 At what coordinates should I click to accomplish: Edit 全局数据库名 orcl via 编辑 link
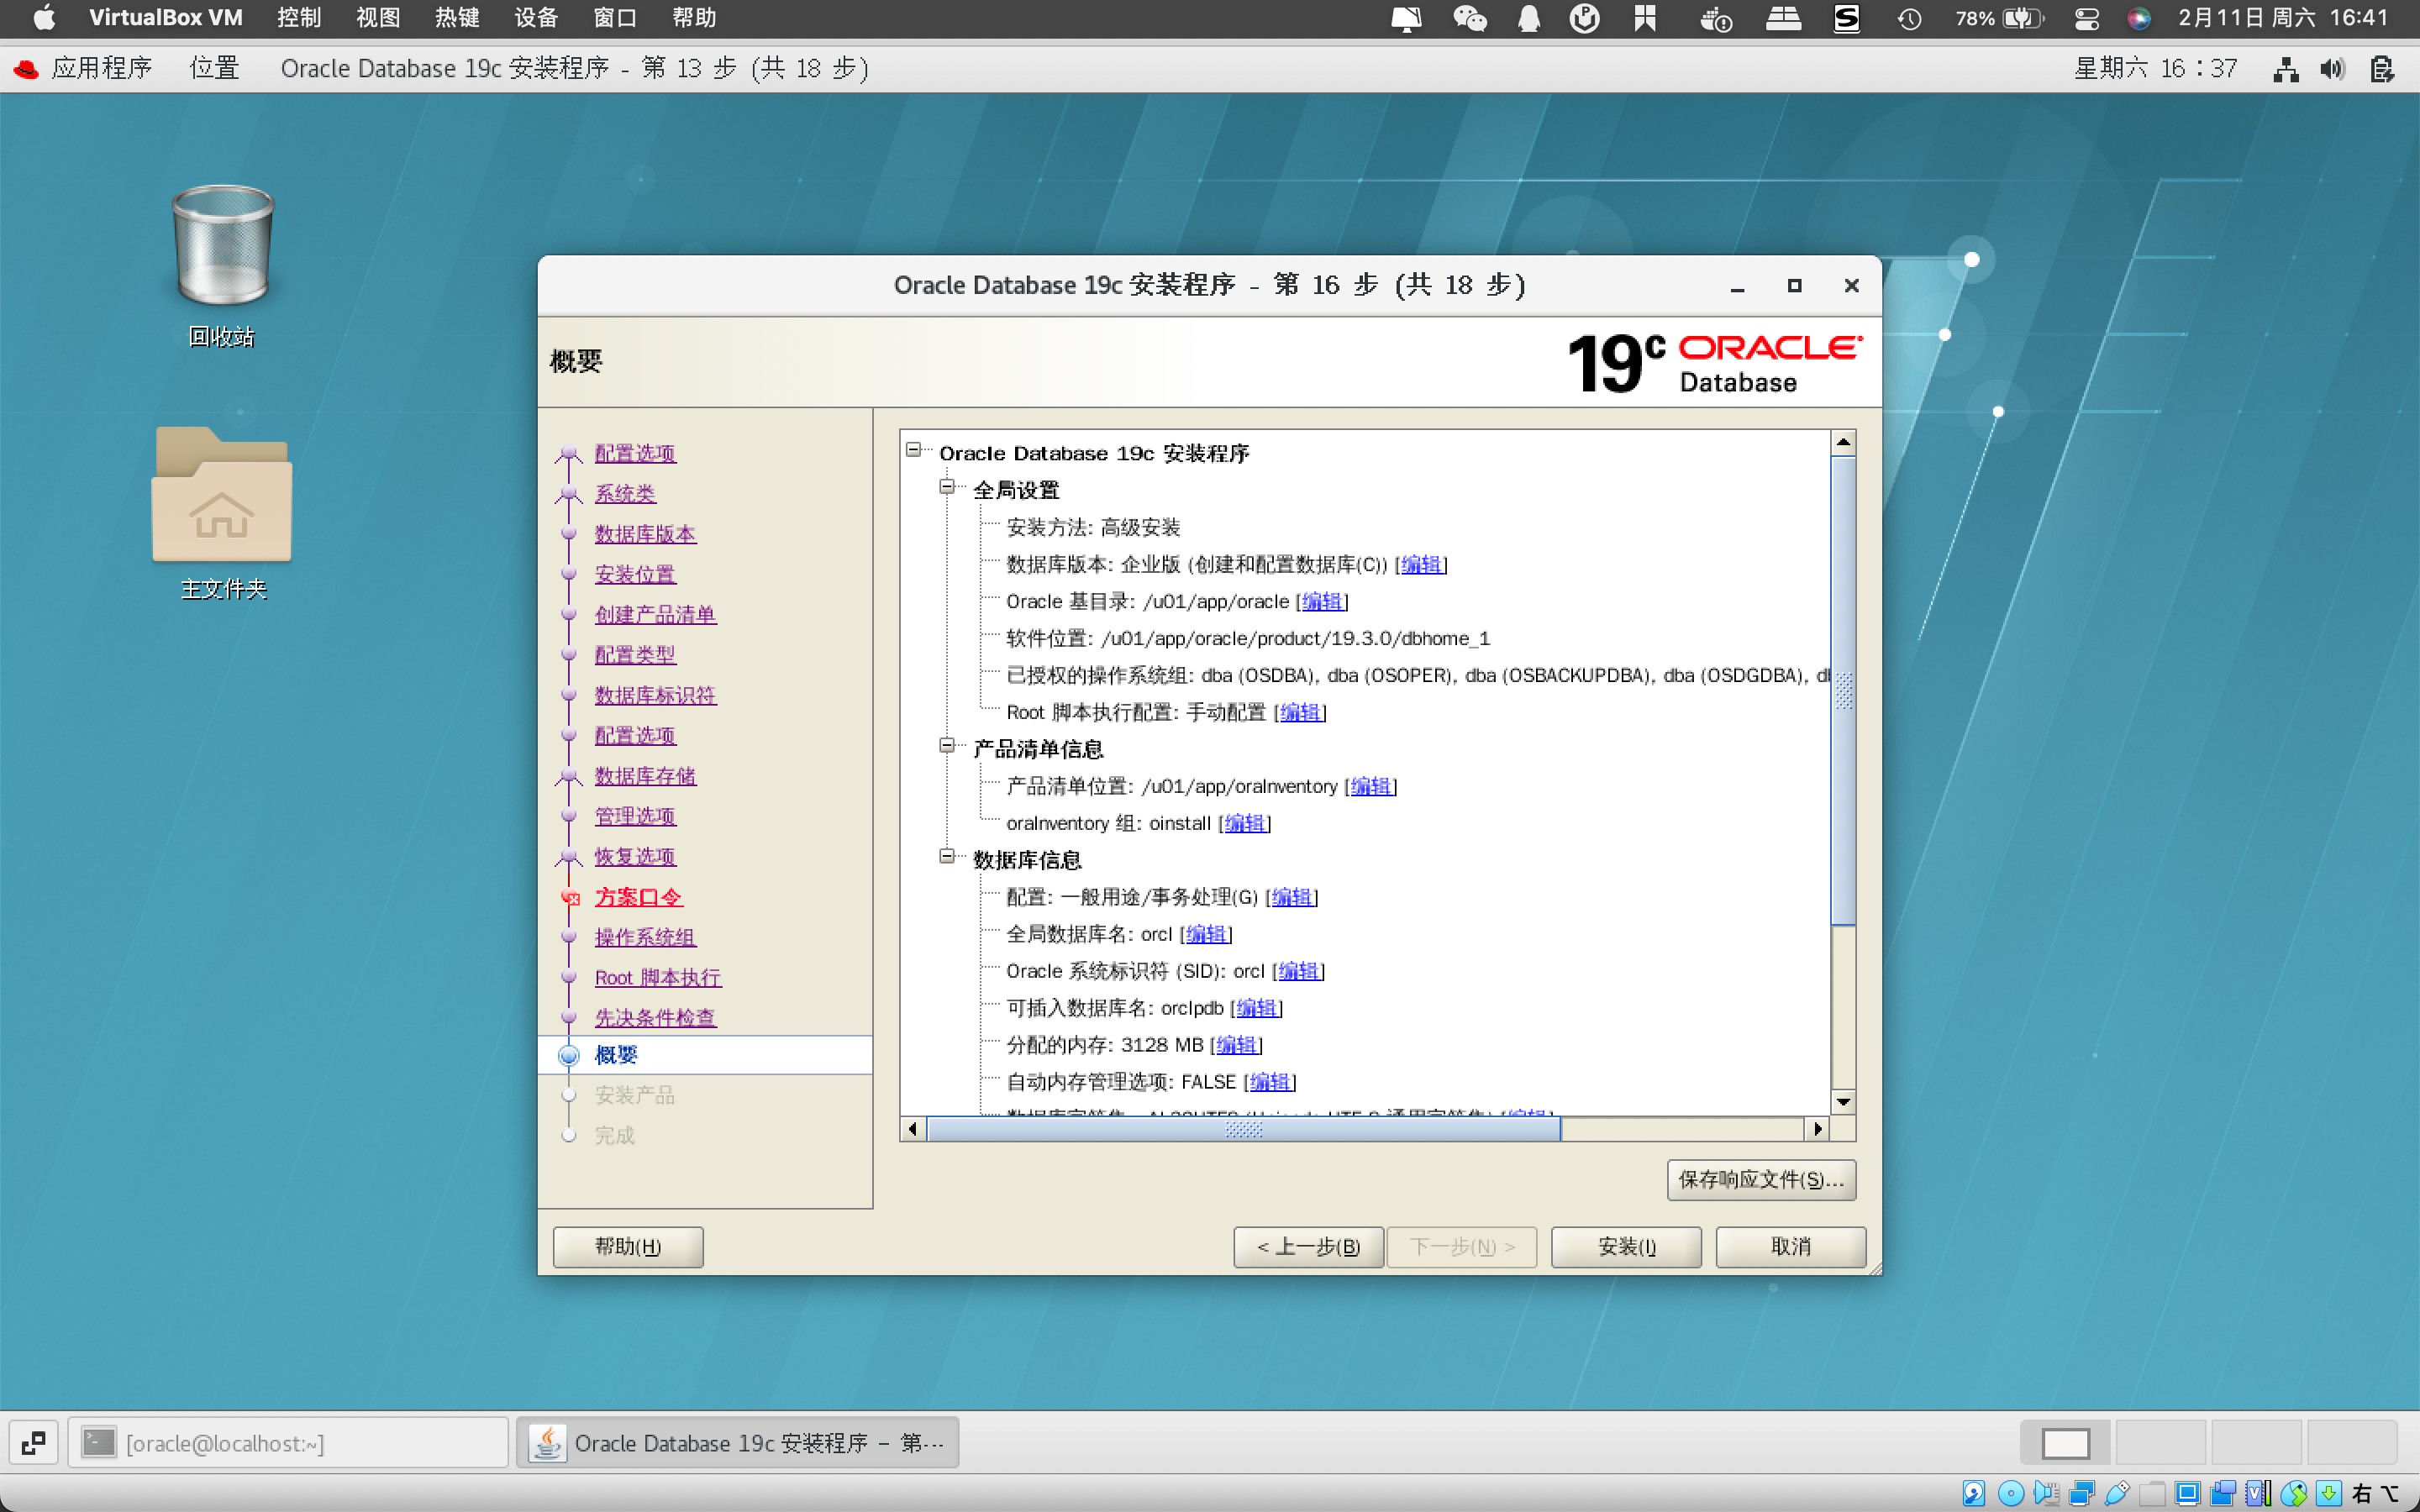[1206, 934]
